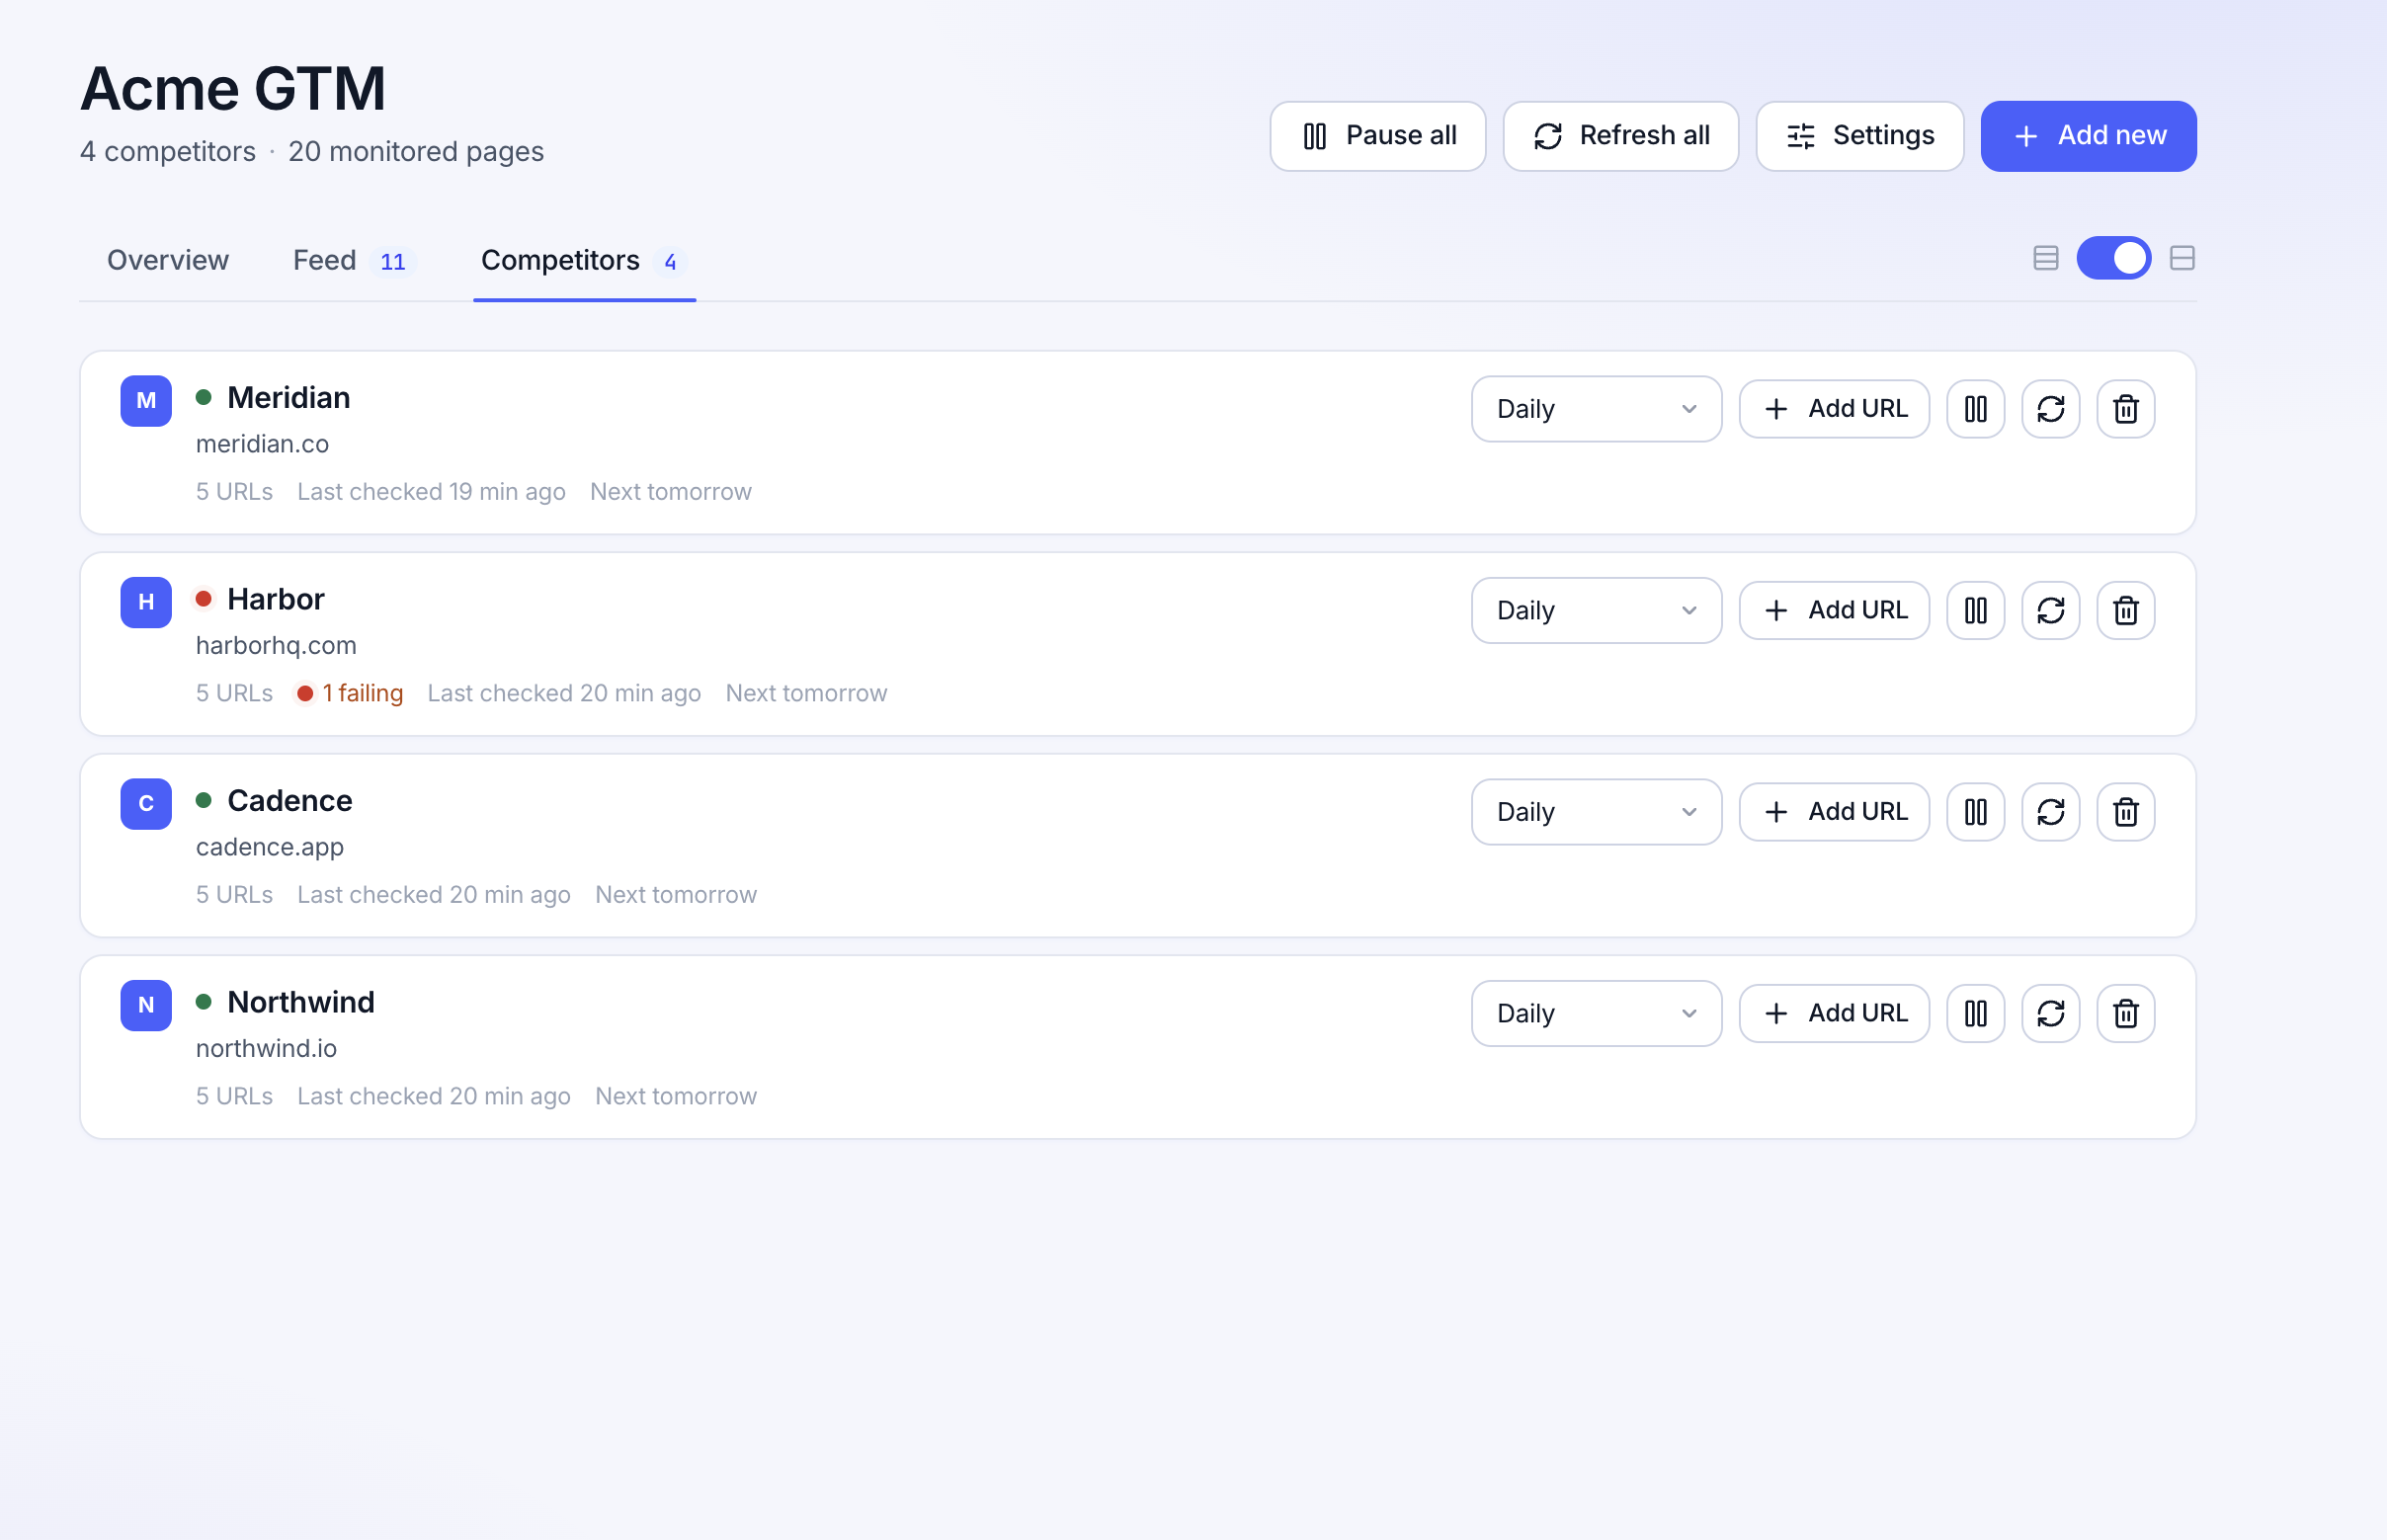Click the cadence.app domain text

click(270, 847)
